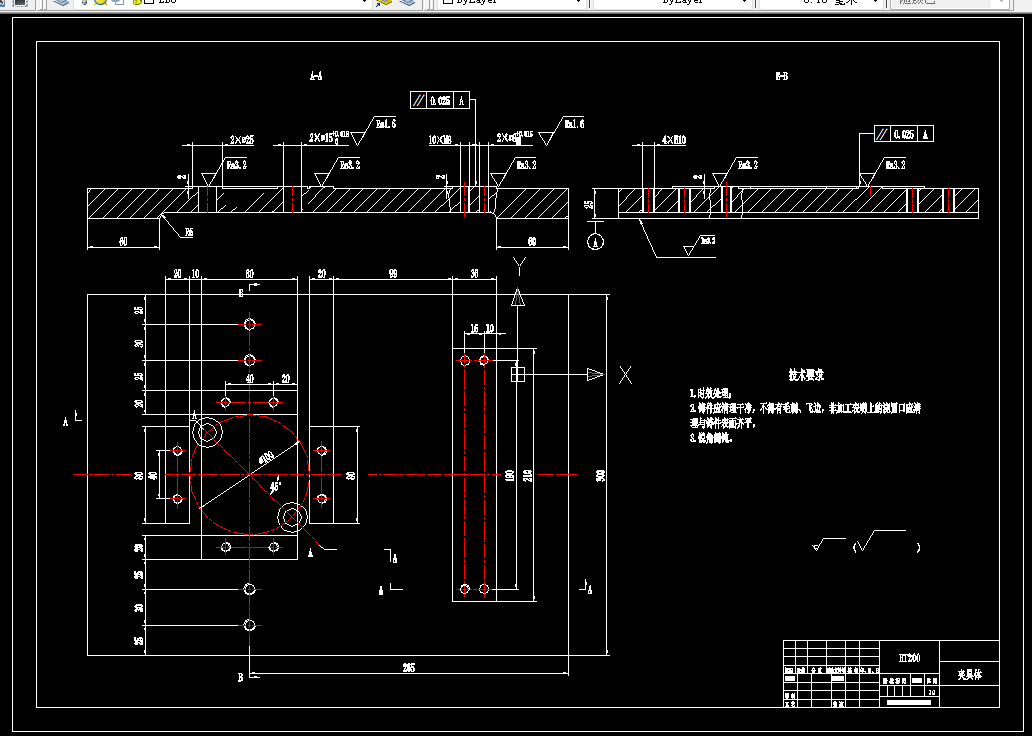1032x736 pixels.
Task: Open the ByLayer linetype dropdown
Action: (x=673, y=3)
